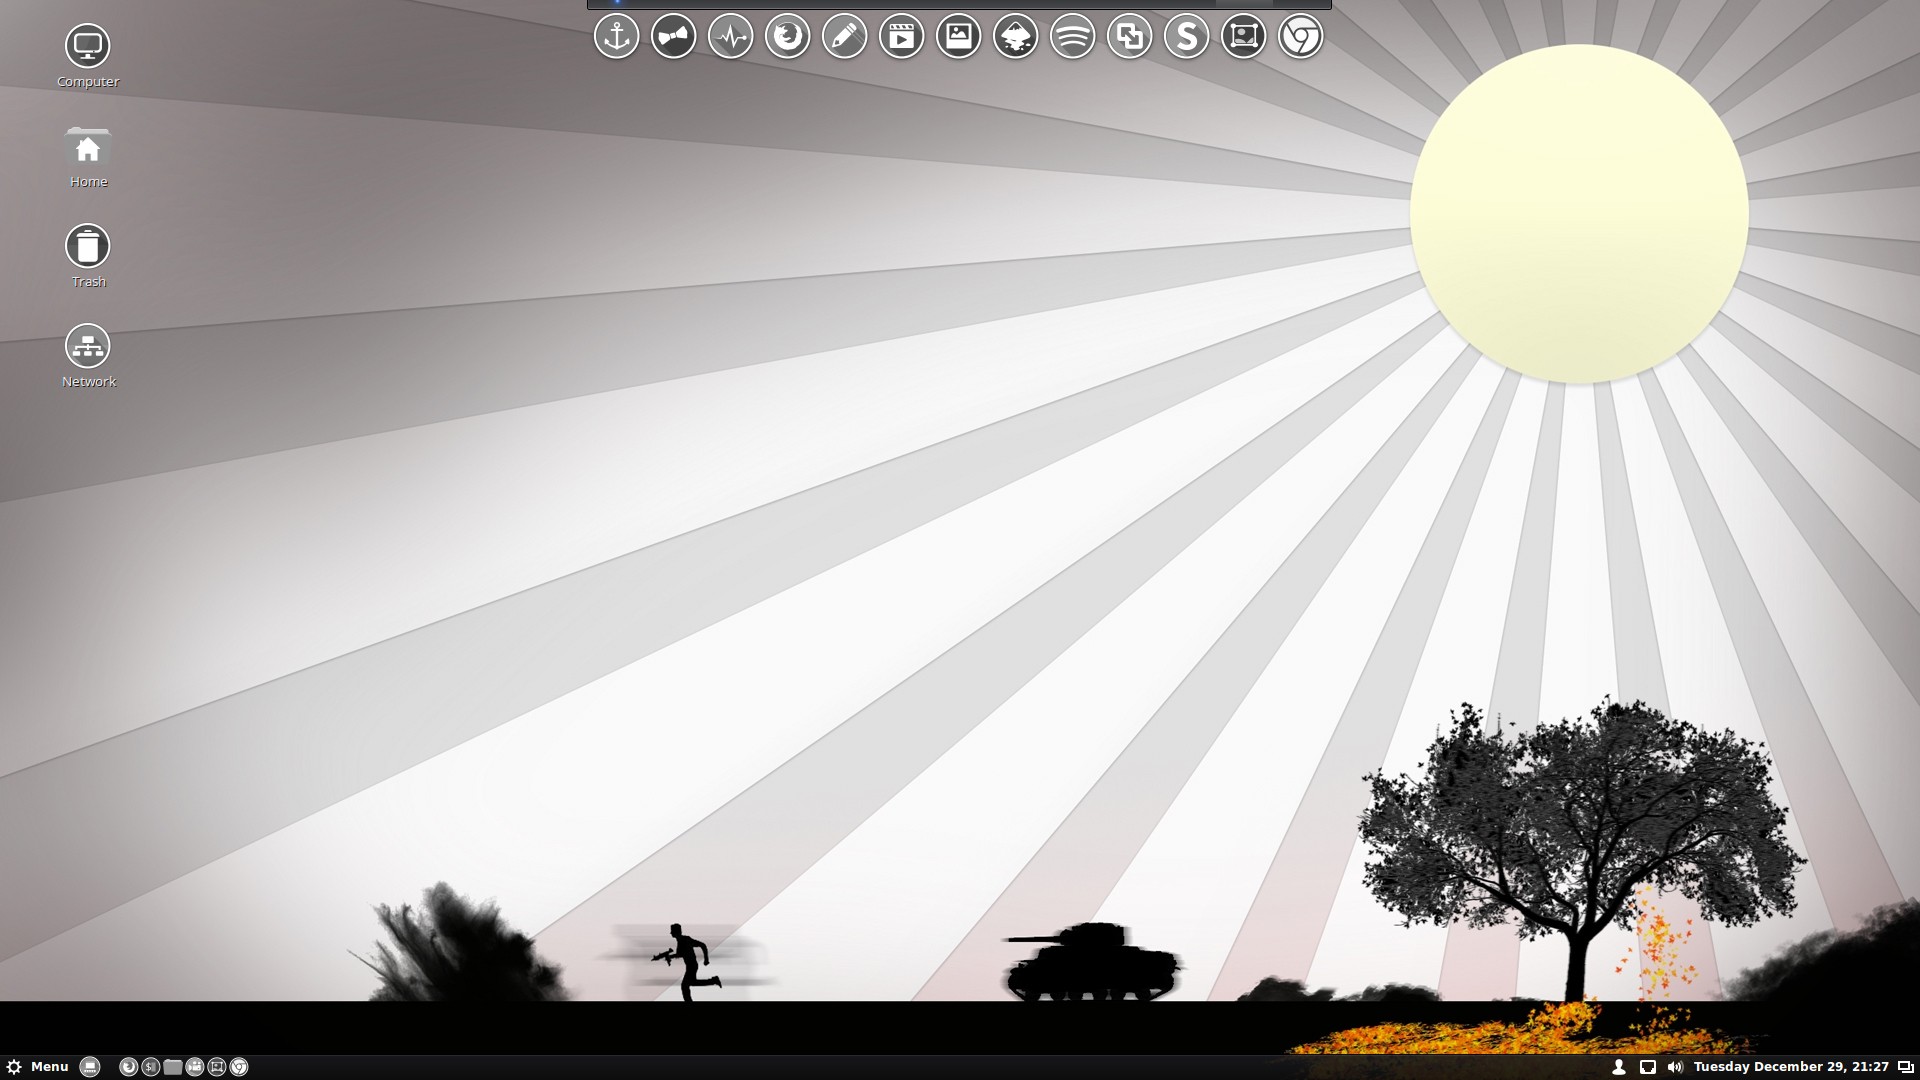Viewport: 1920px width, 1080px height.
Task: Click the show desktop panel icon
Action: pos(90,1067)
